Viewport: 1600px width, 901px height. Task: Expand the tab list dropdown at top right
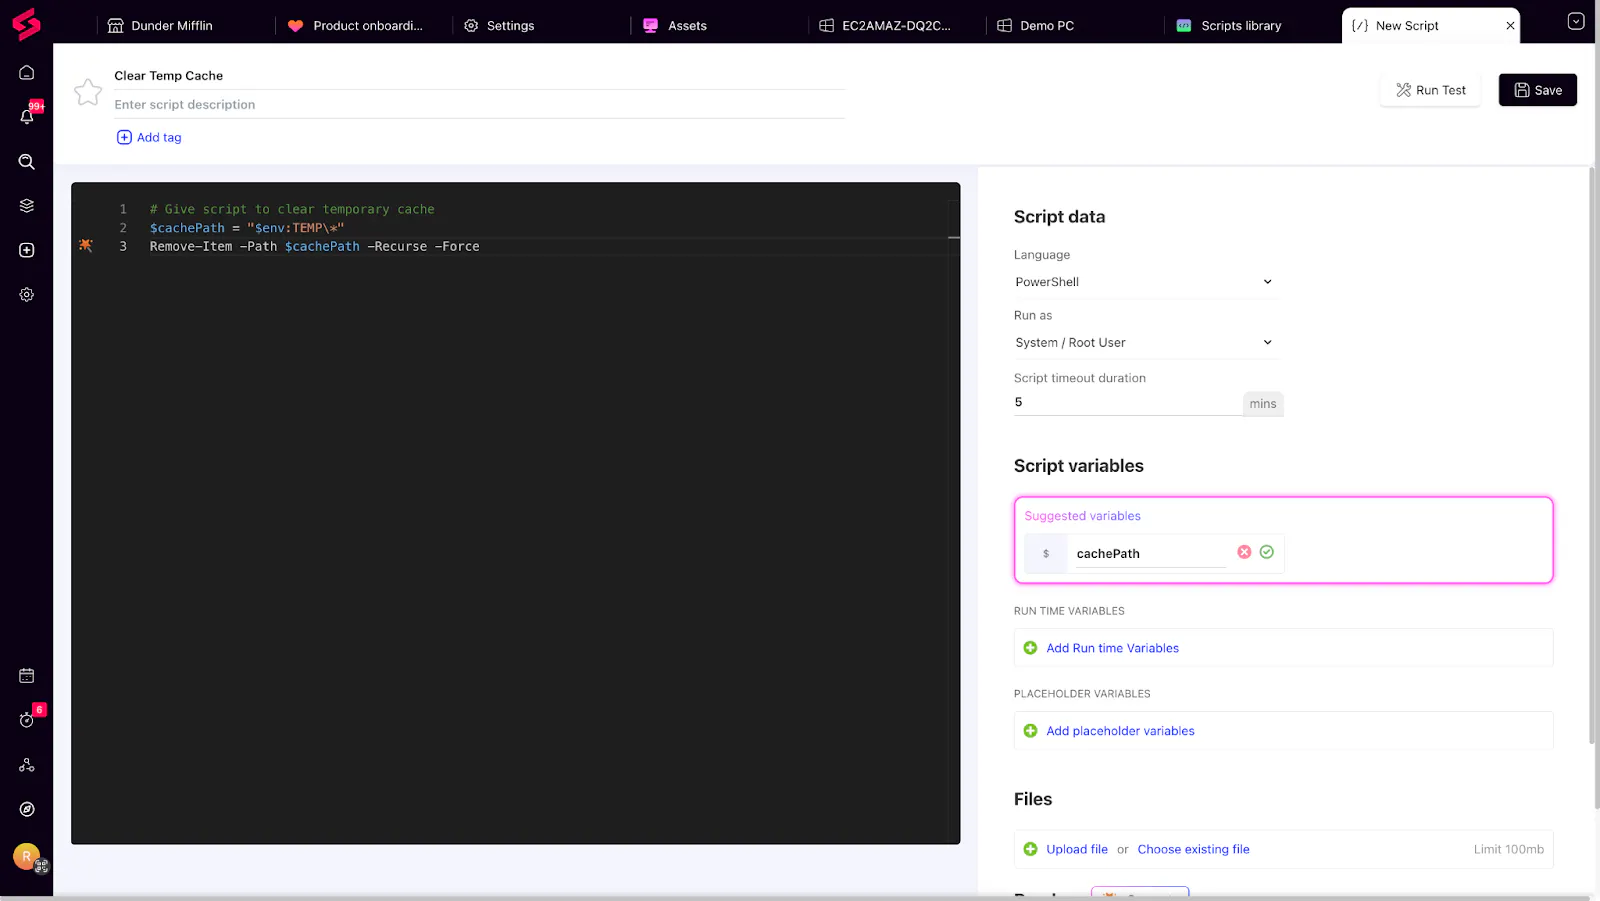[1576, 21]
